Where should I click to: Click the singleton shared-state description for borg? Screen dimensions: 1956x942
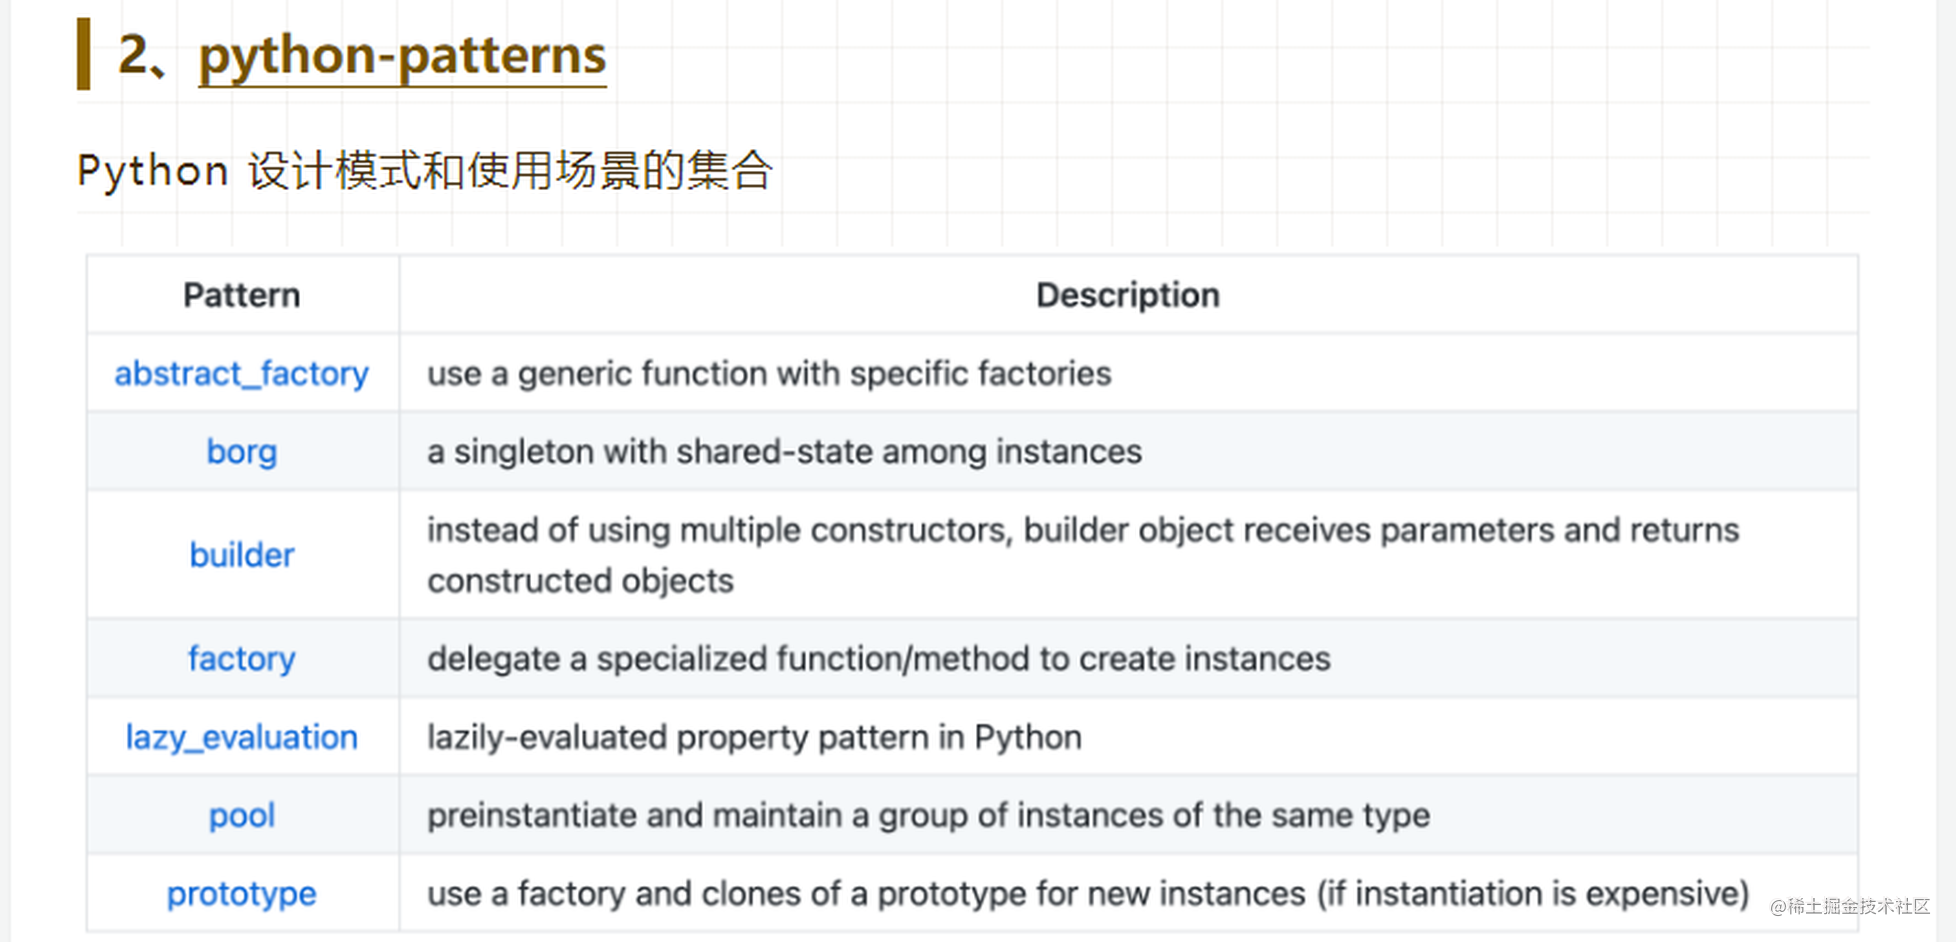(x=784, y=451)
